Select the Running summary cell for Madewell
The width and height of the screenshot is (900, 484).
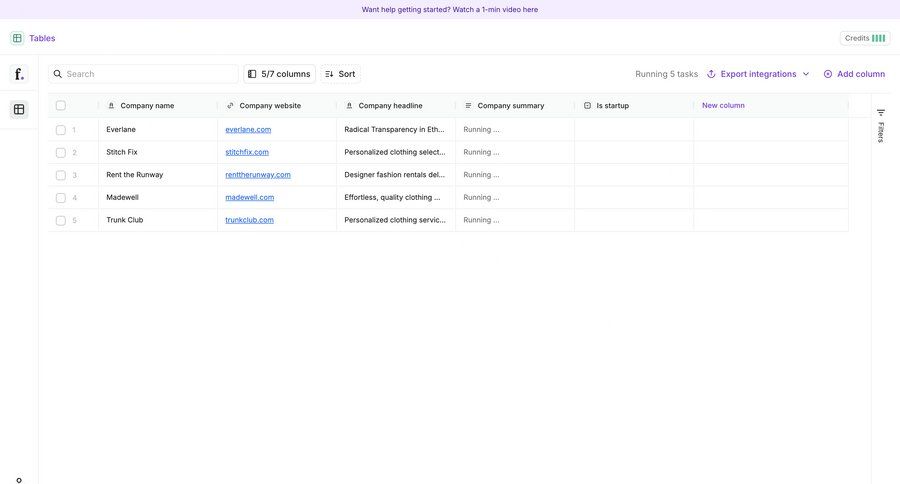515,198
